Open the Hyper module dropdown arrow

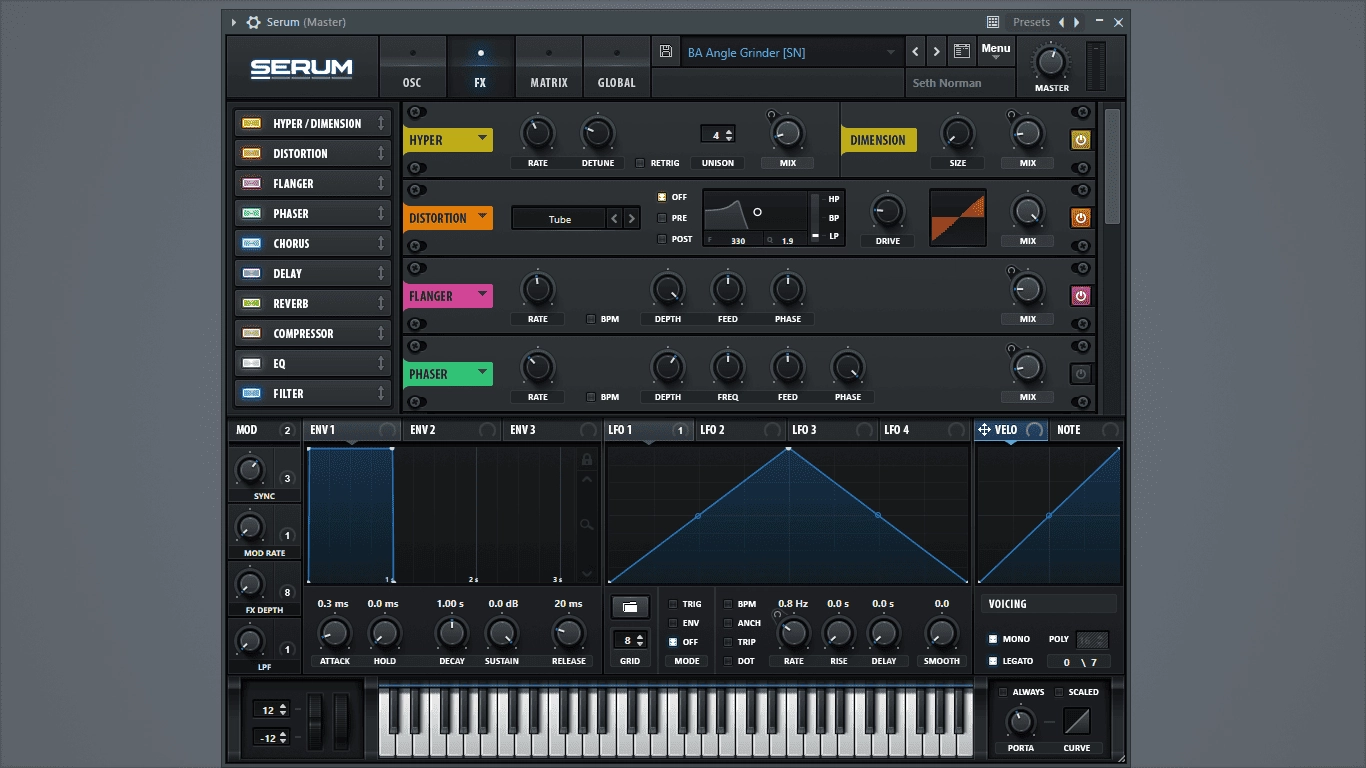click(482, 139)
